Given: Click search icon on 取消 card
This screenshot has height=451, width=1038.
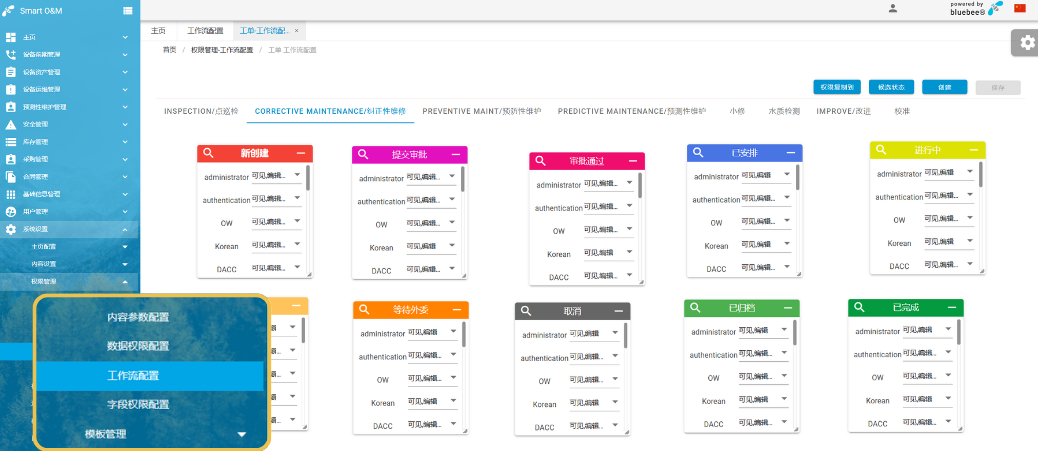Looking at the screenshot, I should tap(526, 311).
